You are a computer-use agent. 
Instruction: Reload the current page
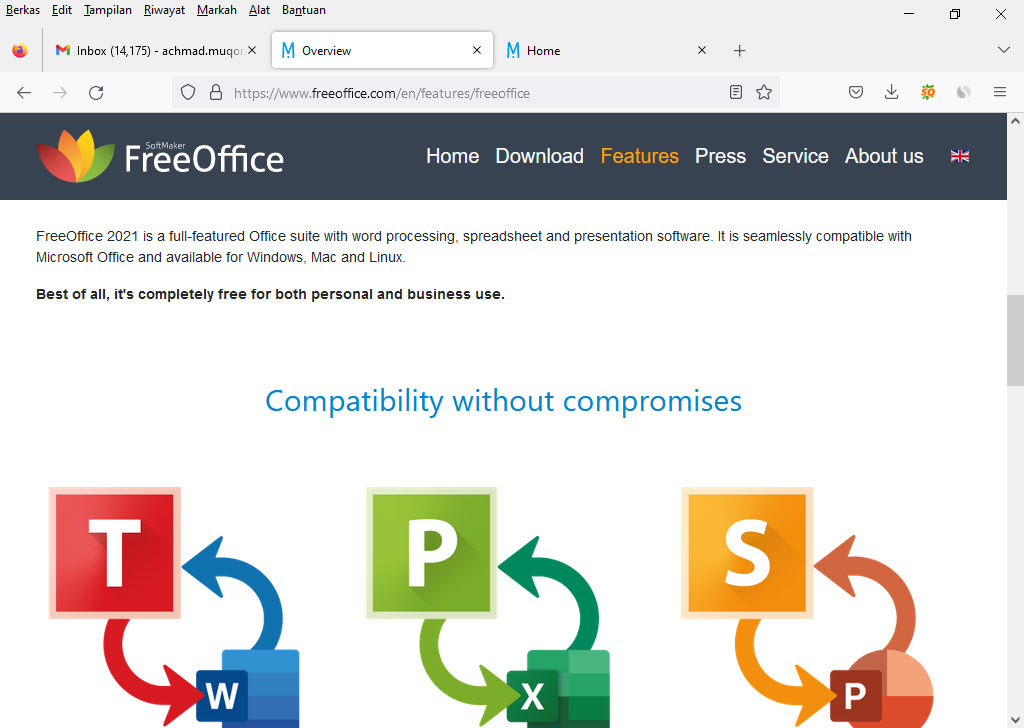click(96, 92)
